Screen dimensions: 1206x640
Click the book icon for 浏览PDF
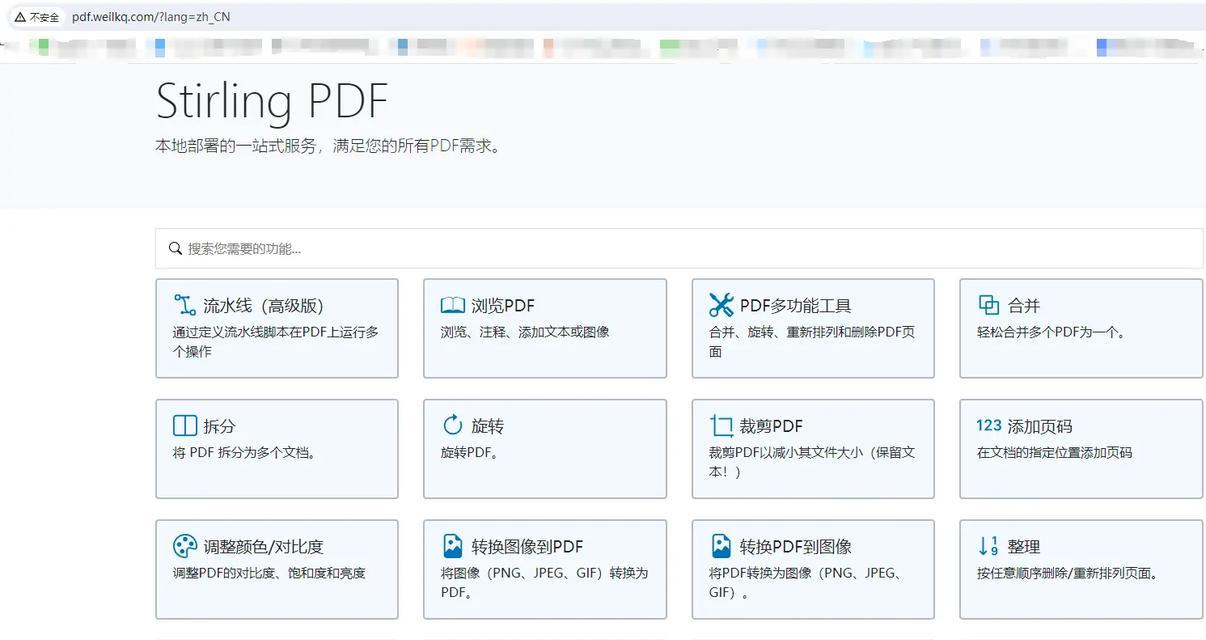pos(453,305)
